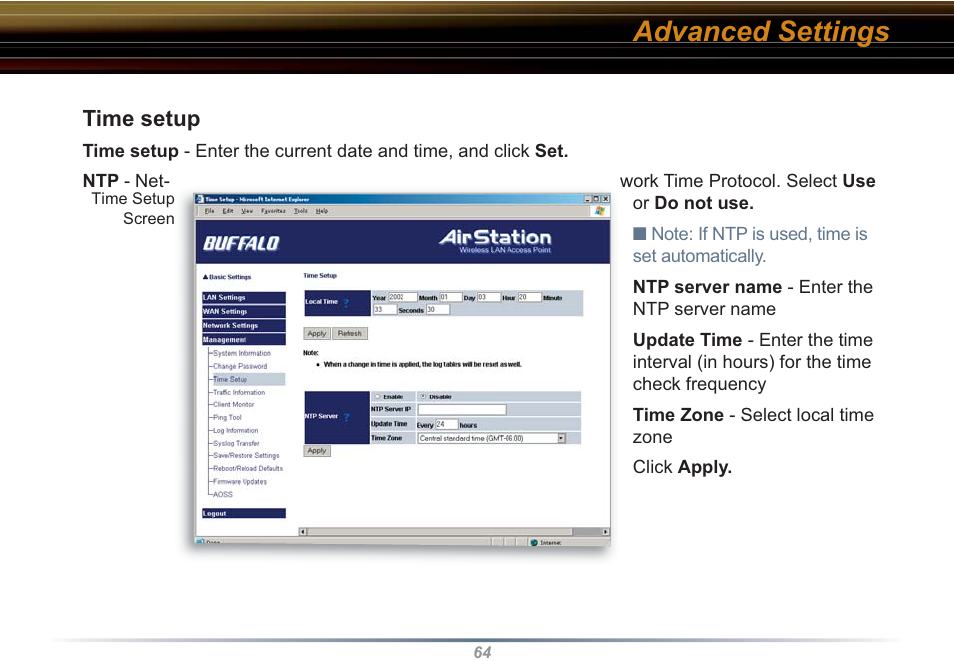954x661 pixels.
Task: Open LAN Settings section
Action: (243, 298)
